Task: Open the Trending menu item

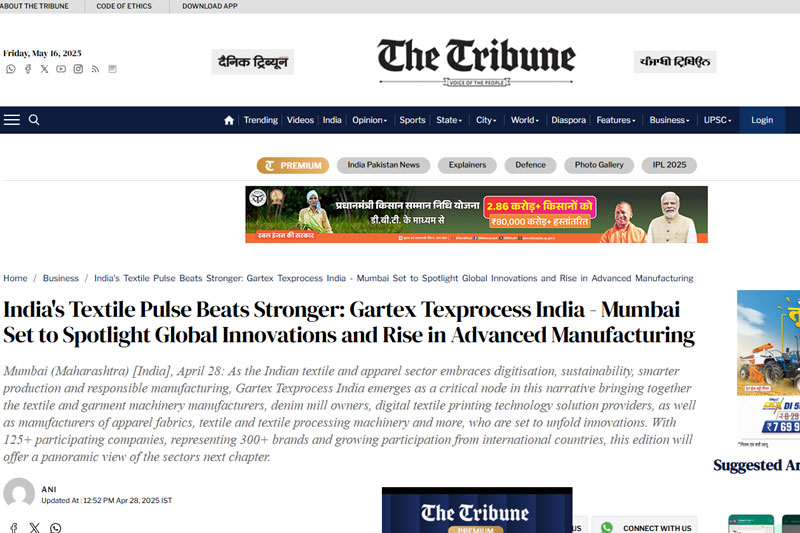Action: click(x=260, y=120)
